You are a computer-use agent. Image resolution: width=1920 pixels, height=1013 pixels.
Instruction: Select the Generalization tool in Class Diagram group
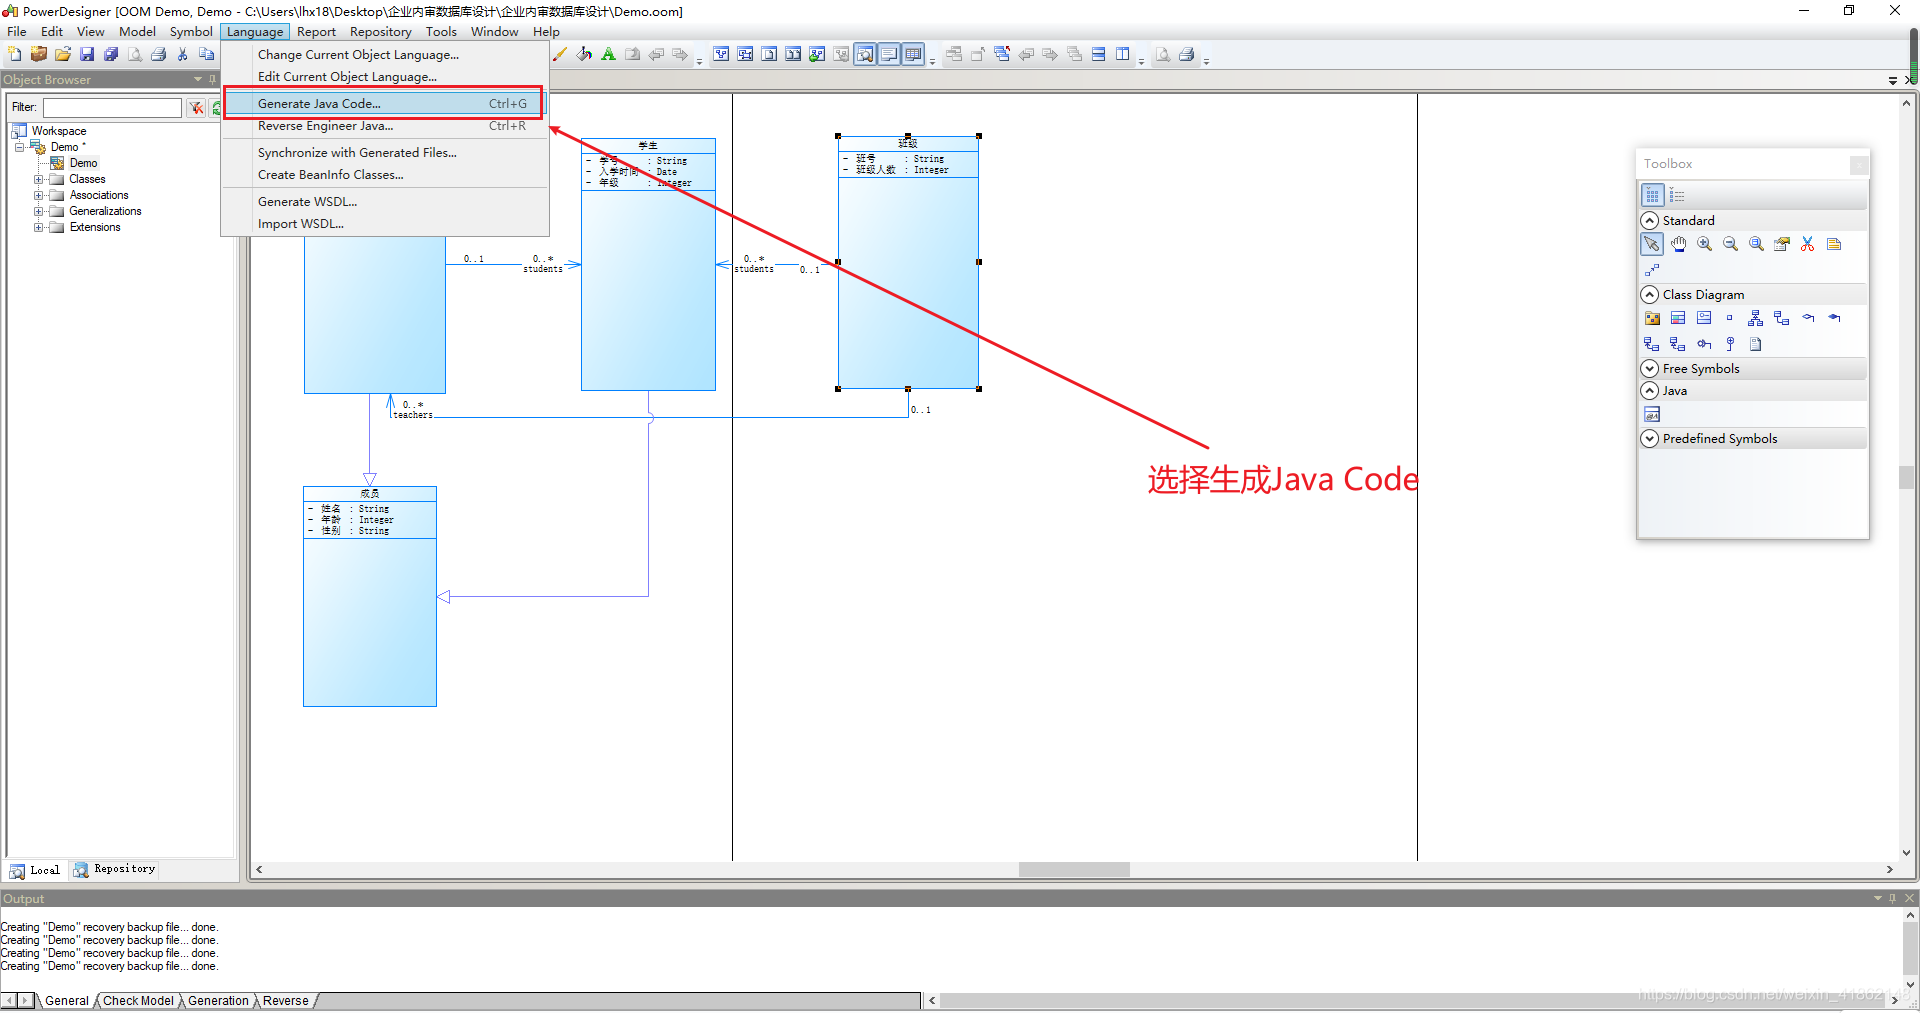pyautogui.click(x=1756, y=318)
